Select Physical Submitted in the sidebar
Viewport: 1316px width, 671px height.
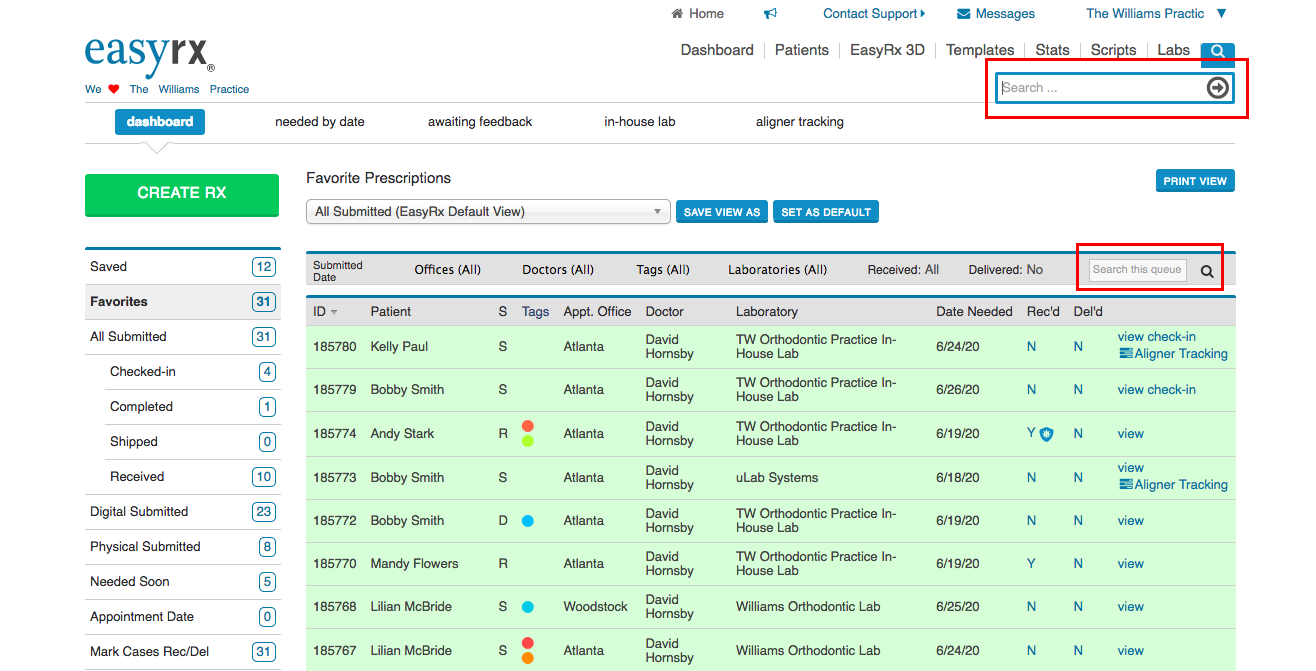point(183,547)
